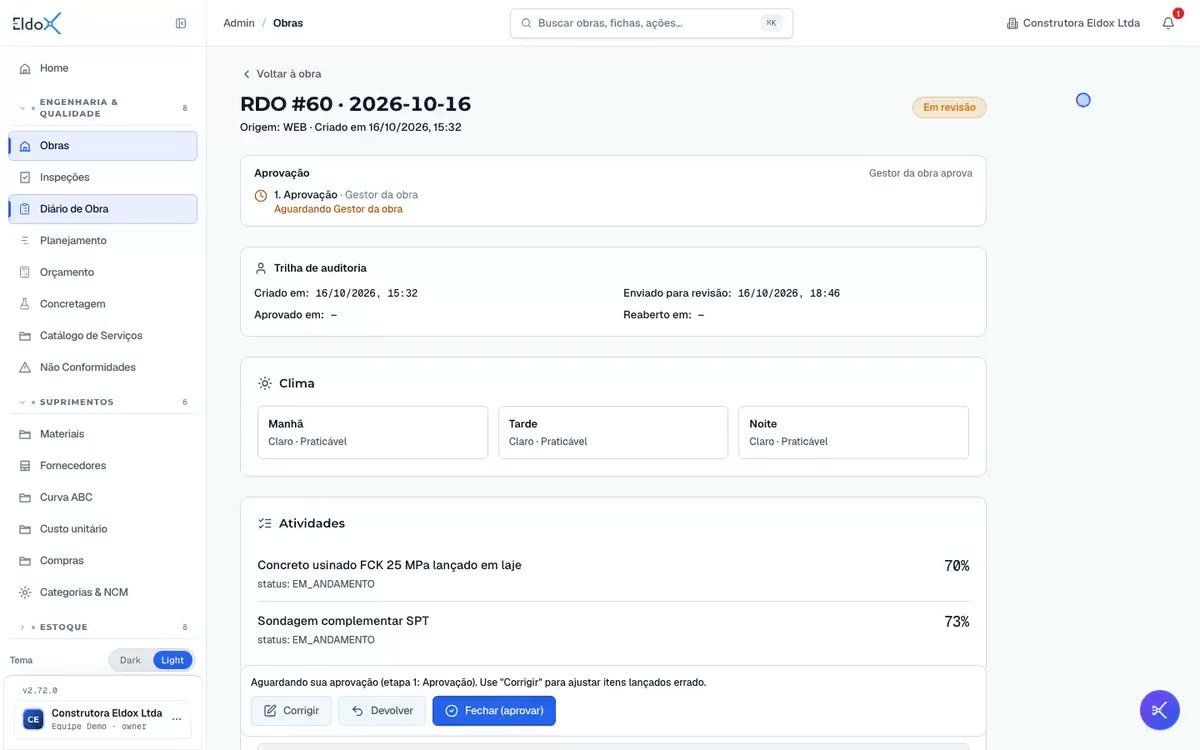Click the Custo unitário folder icon

(25, 529)
